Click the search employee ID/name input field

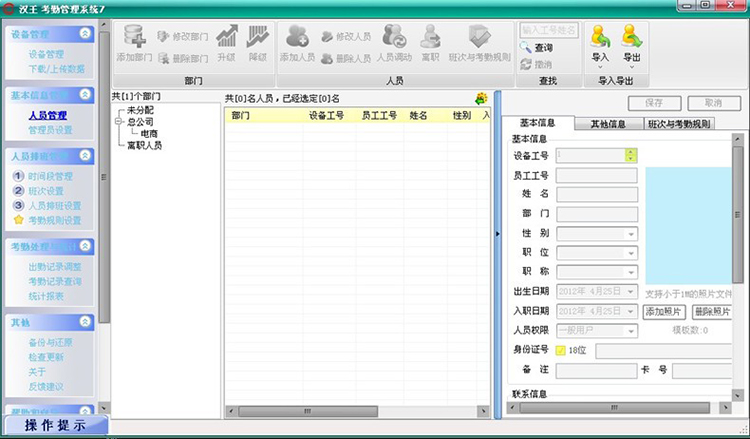point(549,30)
